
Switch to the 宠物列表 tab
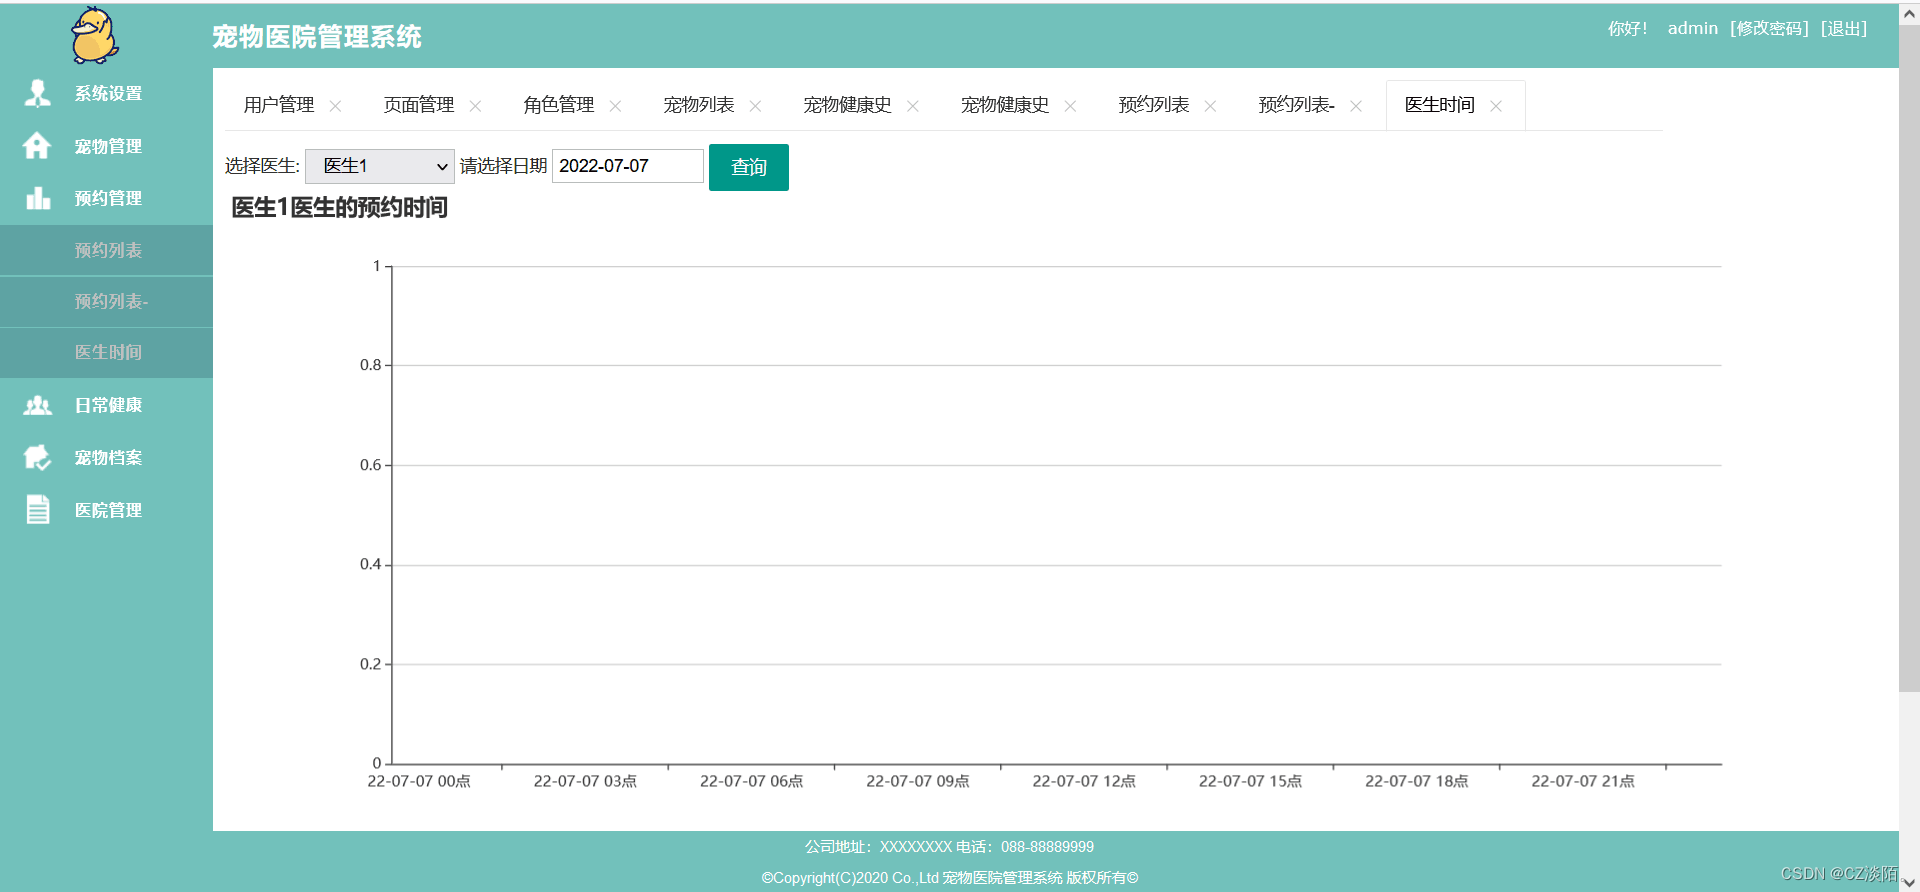[x=699, y=105]
